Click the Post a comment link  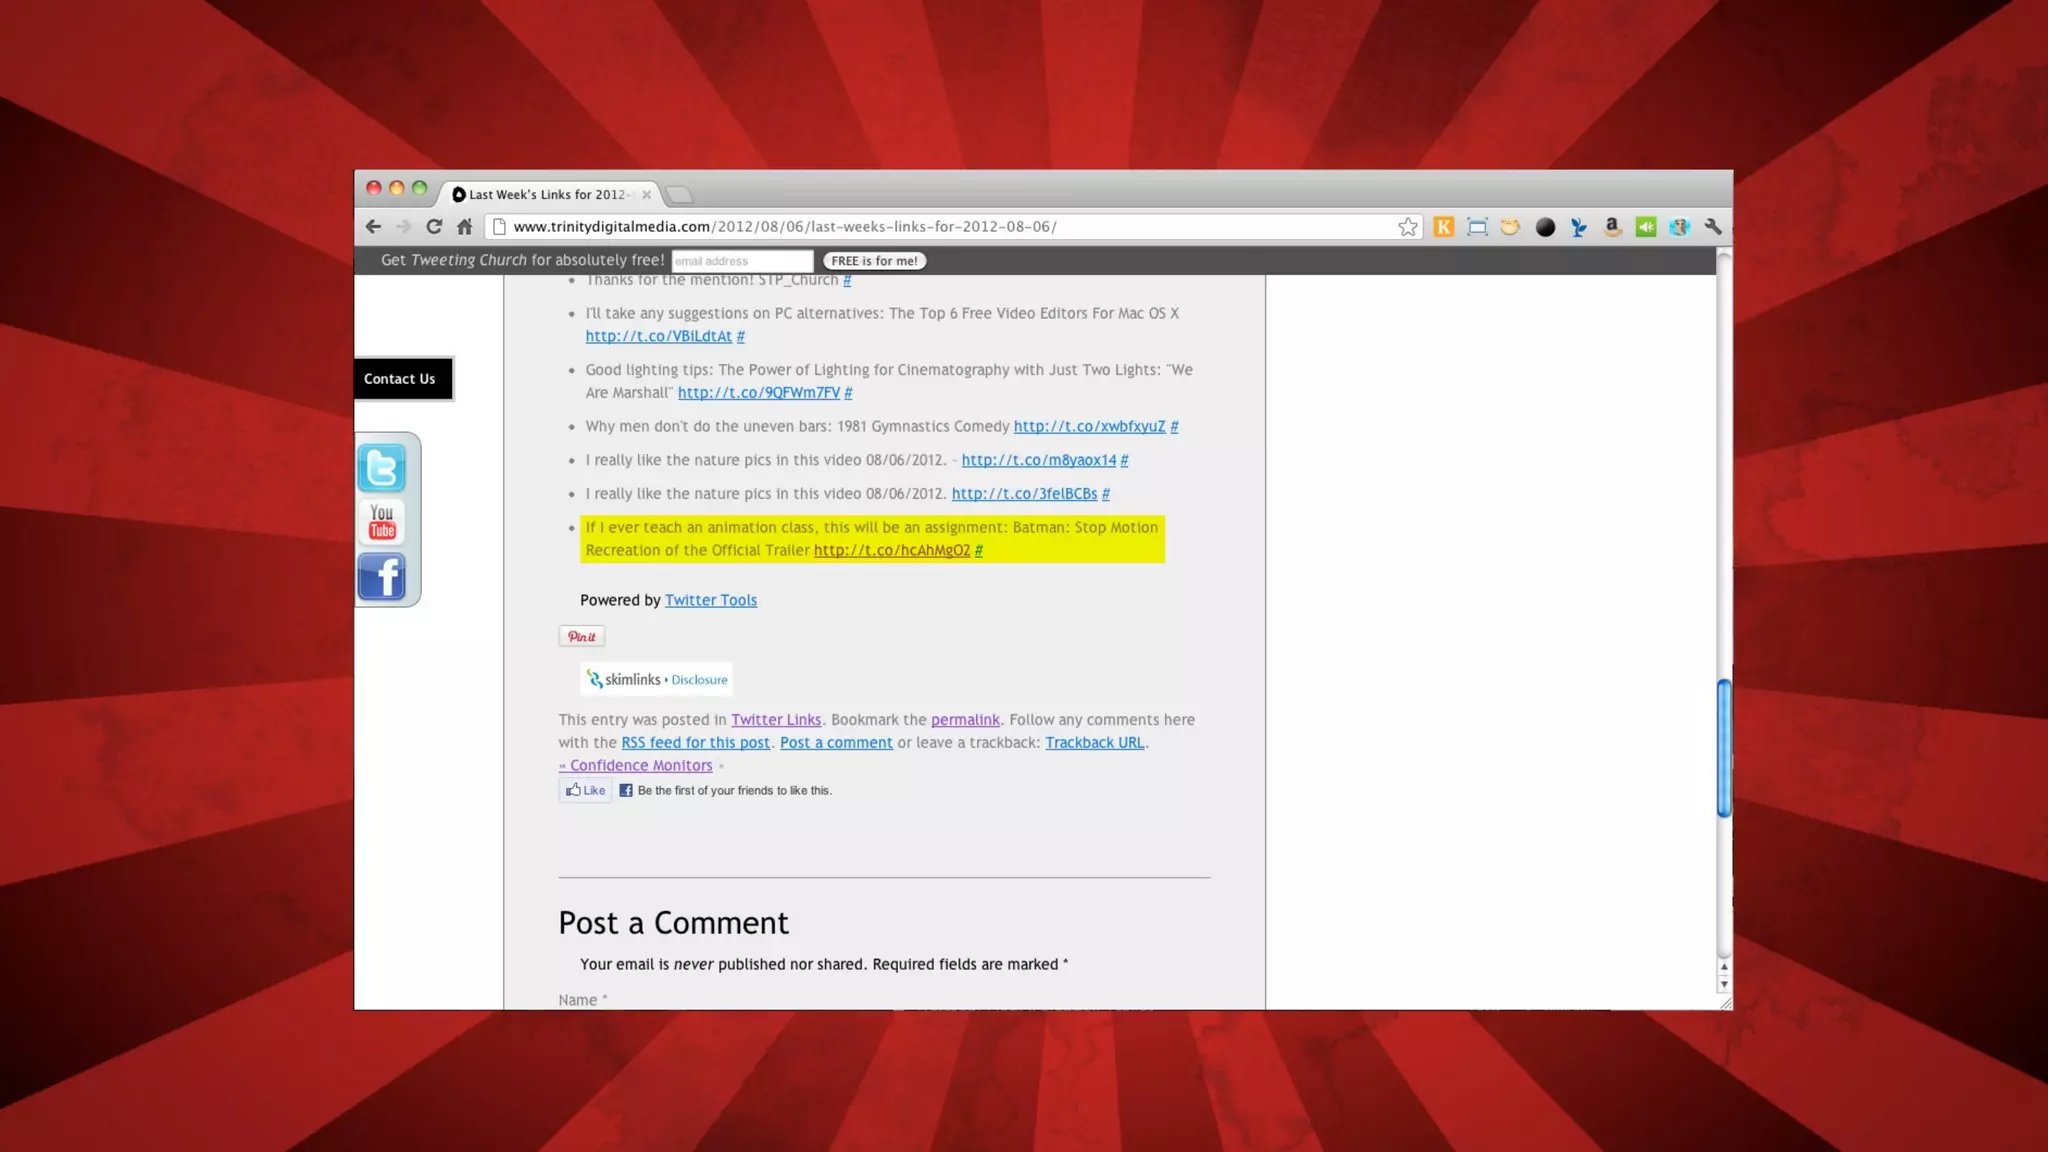[836, 743]
